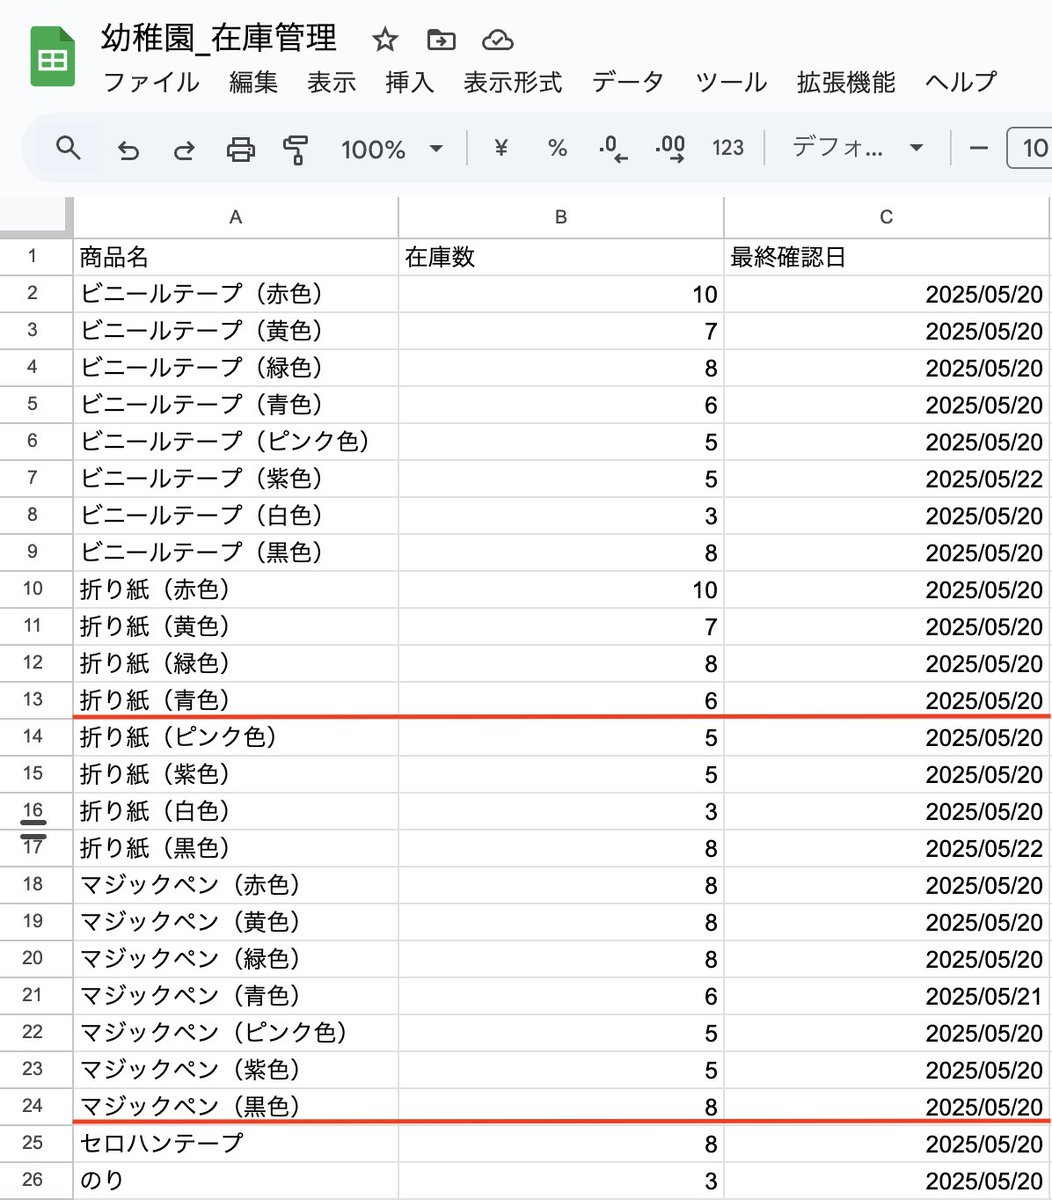Decrease font size with minus button
Image resolution: width=1052 pixels, height=1200 pixels.
click(979, 149)
